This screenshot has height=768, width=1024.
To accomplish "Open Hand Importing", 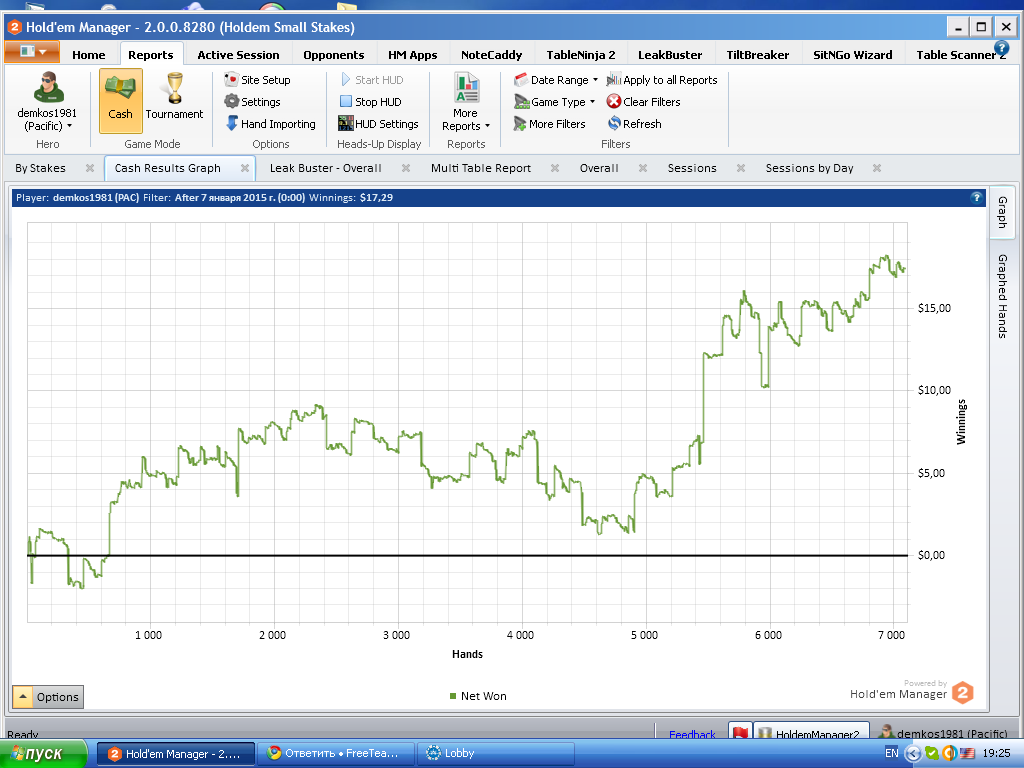I will 270,124.
